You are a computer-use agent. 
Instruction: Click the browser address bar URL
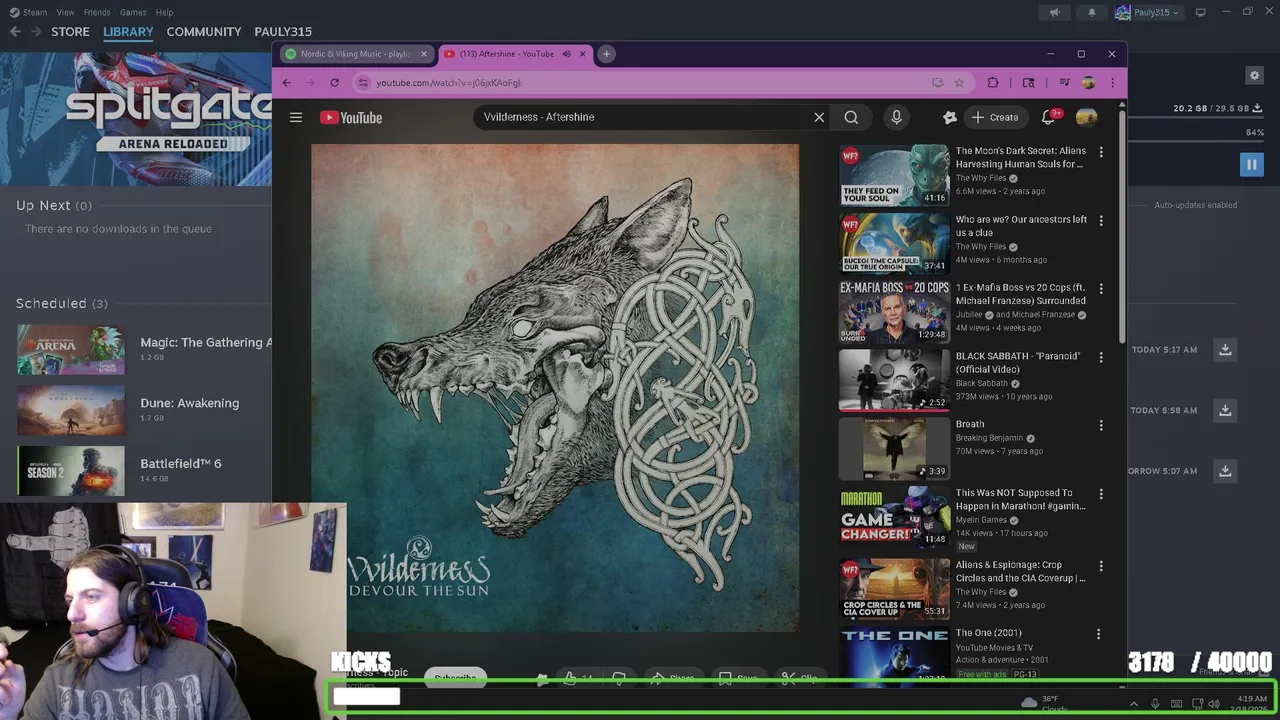(x=449, y=83)
